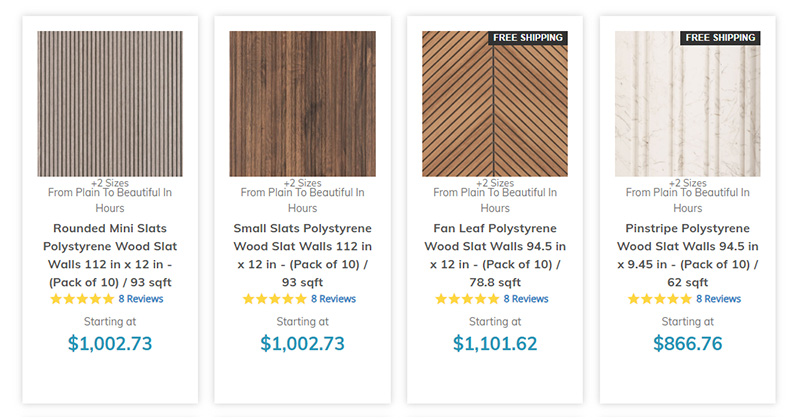The height and width of the screenshot is (420, 800).
Task: Click the $866.76 Pinstripe price
Action: point(687,343)
